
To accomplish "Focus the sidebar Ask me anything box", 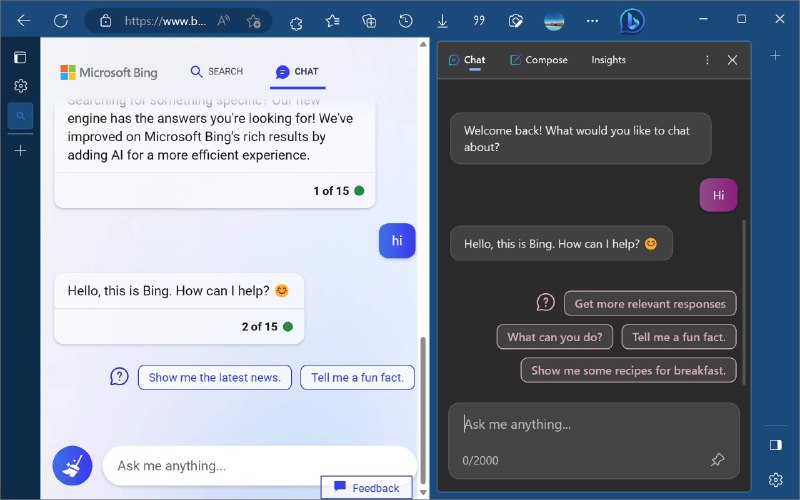I will (x=594, y=441).
